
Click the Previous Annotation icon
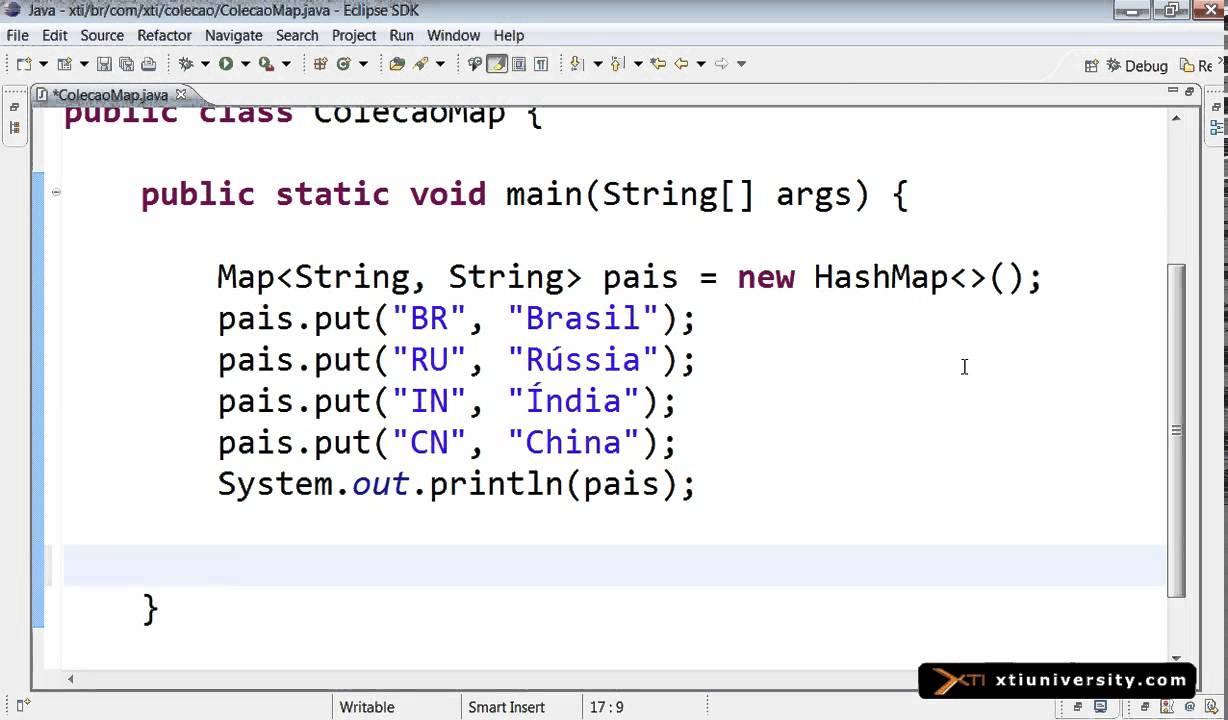pyautogui.click(x=617, y=64)
